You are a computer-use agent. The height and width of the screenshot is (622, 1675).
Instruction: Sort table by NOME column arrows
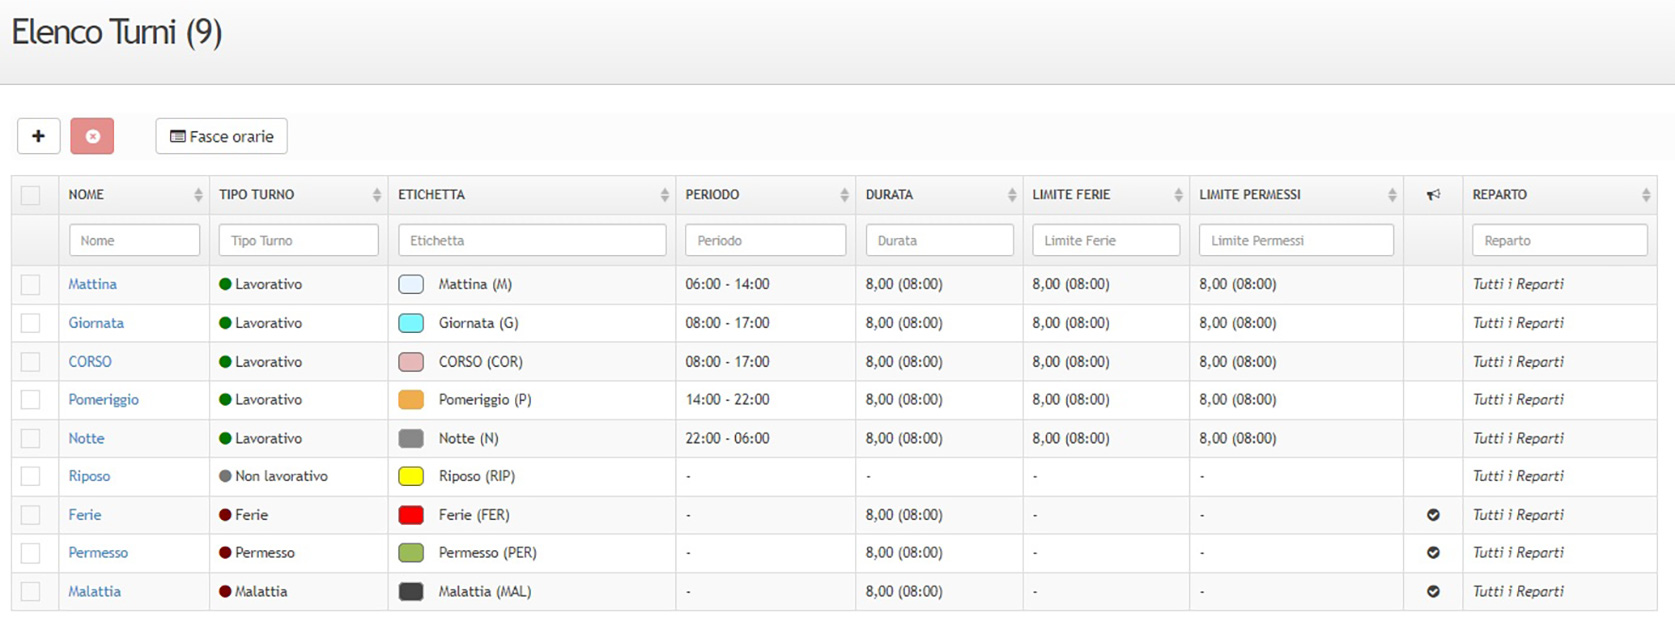tap(197, 195)
